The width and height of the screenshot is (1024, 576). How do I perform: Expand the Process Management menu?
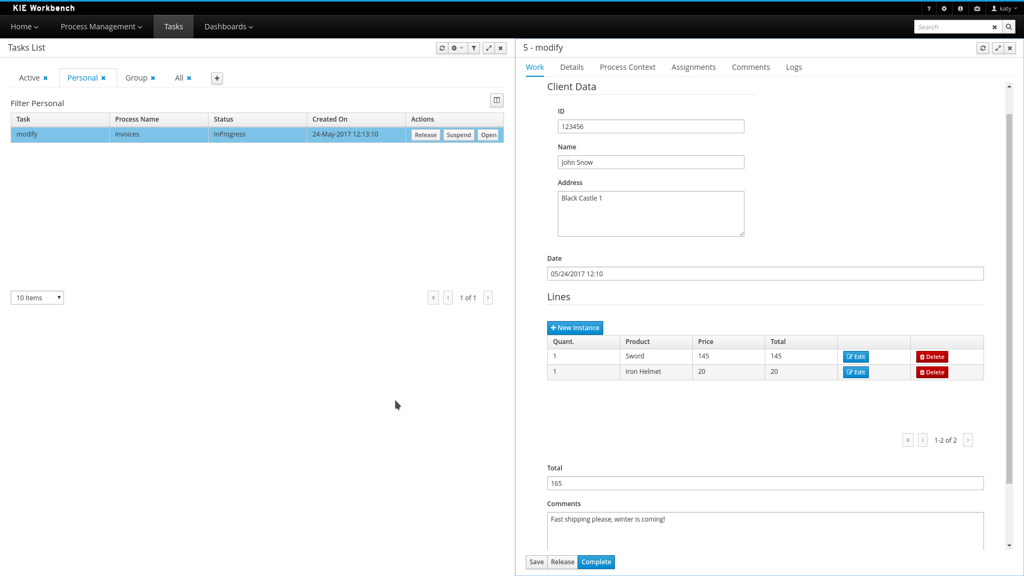(101, 27)
